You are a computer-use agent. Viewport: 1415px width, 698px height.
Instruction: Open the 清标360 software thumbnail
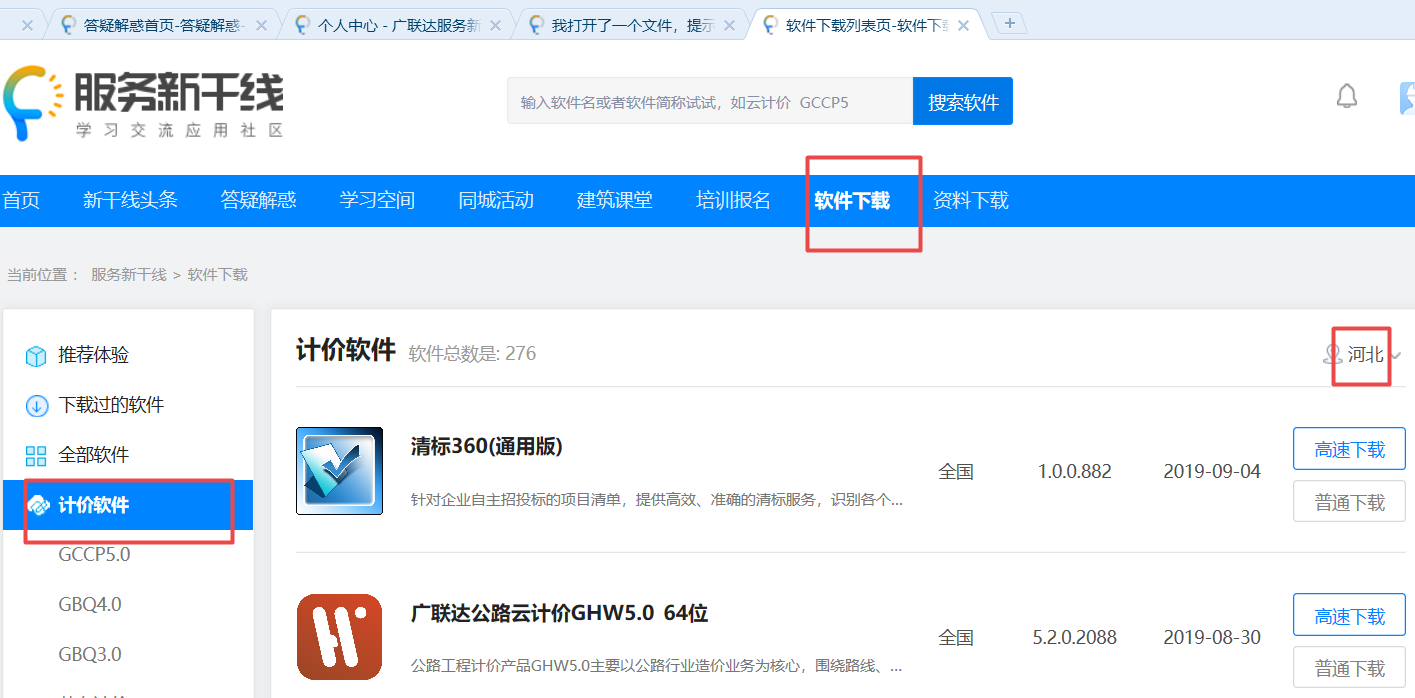[x=339, y=471]
